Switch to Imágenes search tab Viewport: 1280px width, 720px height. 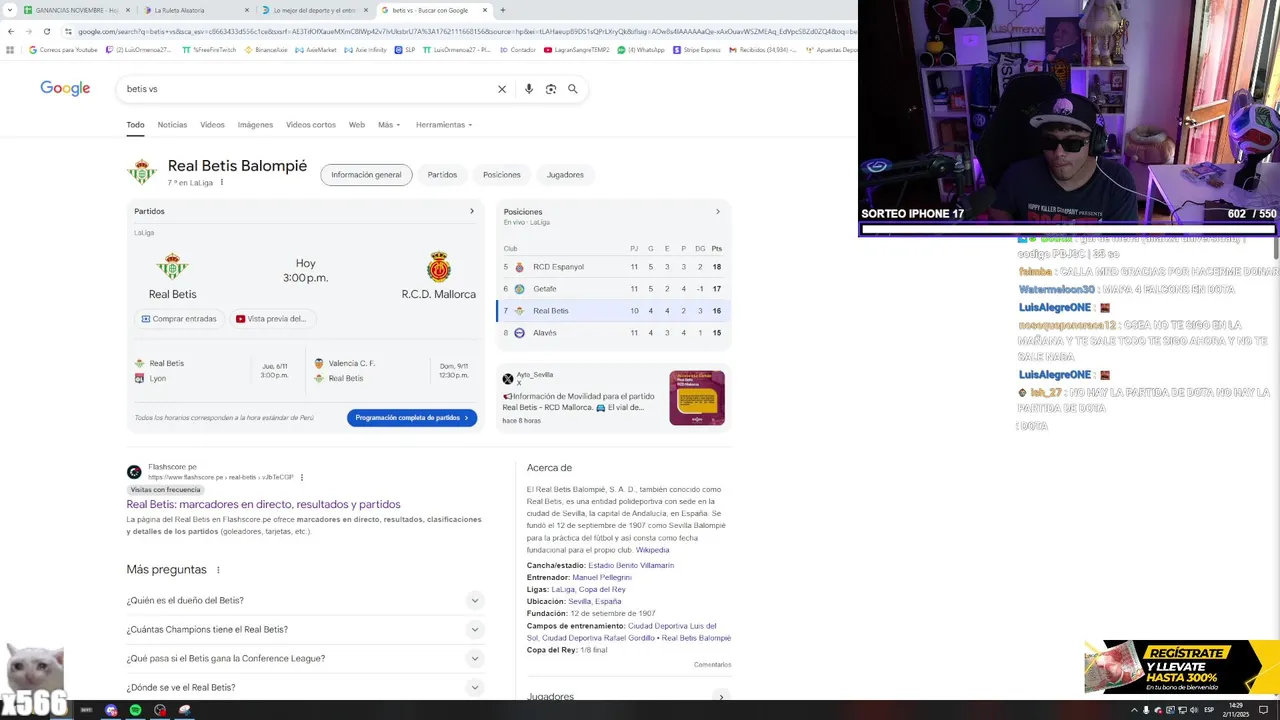[x=255, y=125]
